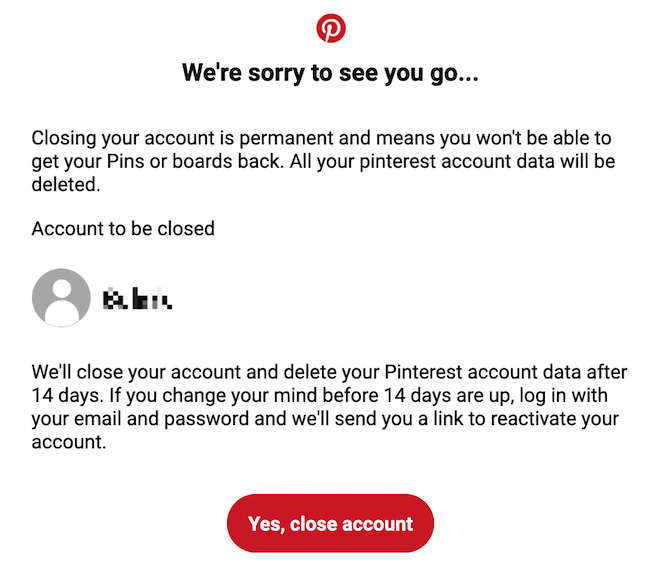This screenshot has height=576, width=650.
Task: Click the final lone word "account."
Action: 69,442
